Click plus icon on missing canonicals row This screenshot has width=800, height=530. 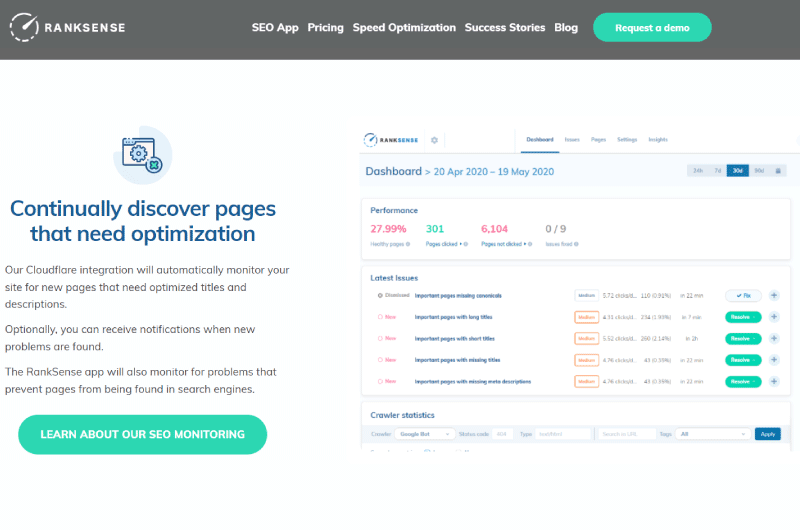coord(774,295)
